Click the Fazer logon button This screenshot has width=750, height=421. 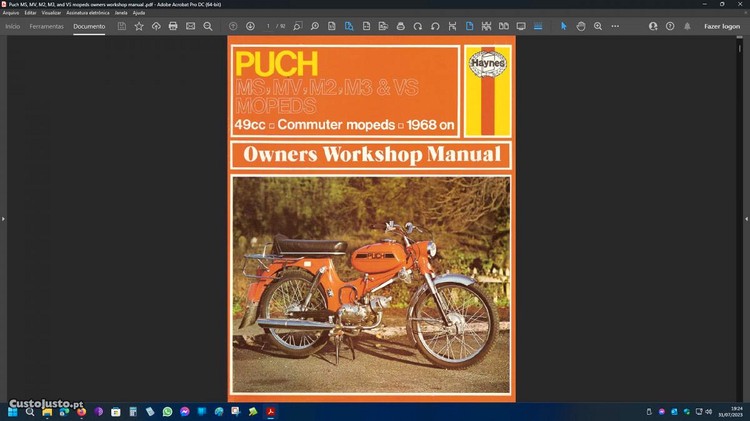click(x=721, y=26)
